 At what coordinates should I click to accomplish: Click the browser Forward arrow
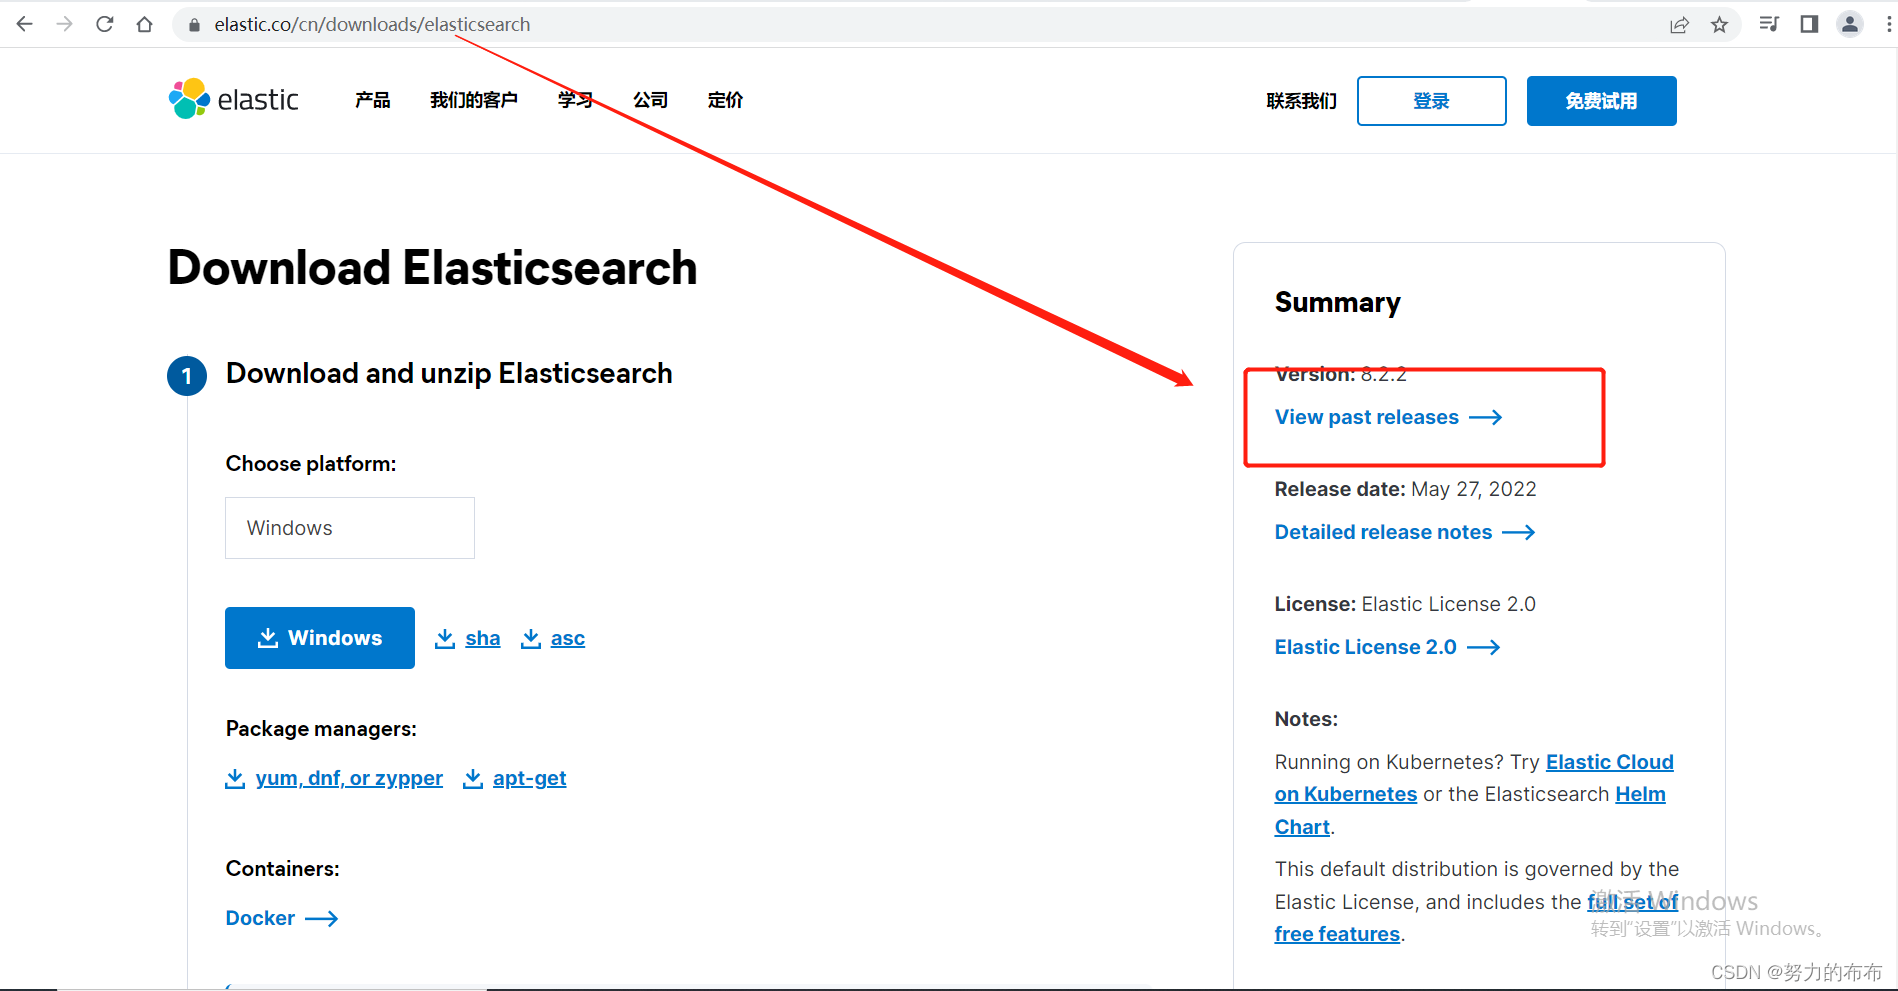click(64, 24)
